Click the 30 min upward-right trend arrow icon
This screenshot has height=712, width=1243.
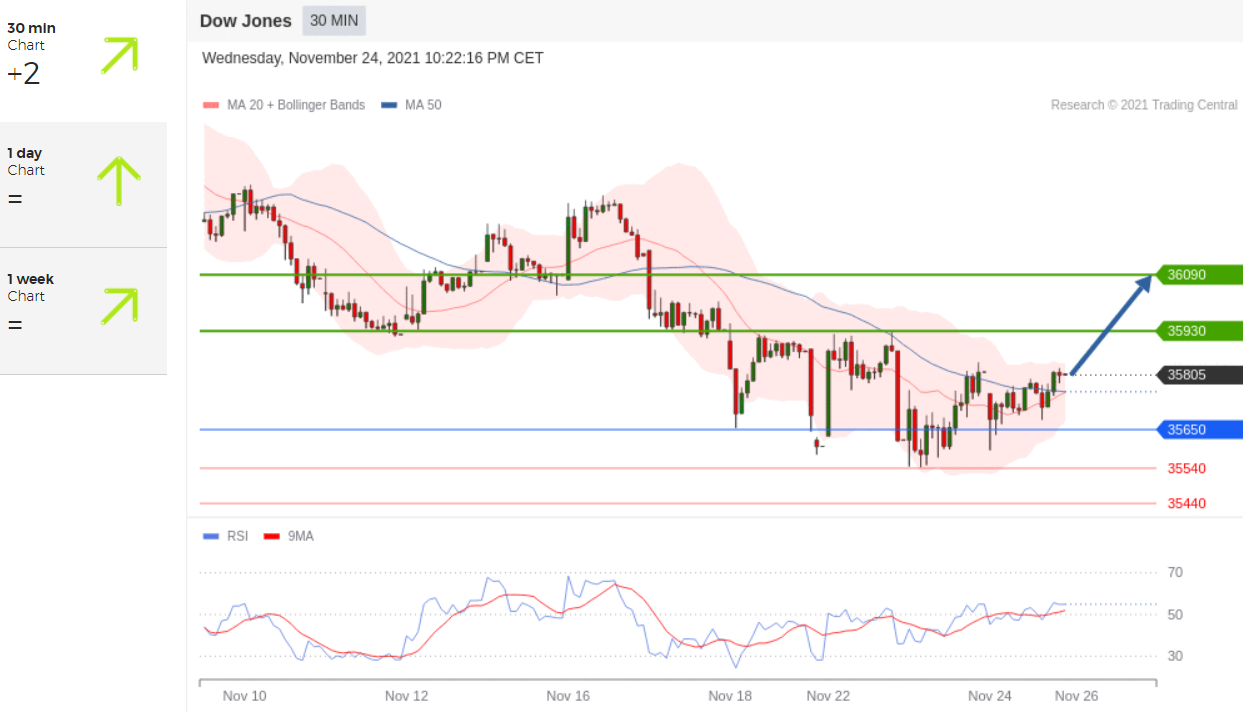point(119,55)
